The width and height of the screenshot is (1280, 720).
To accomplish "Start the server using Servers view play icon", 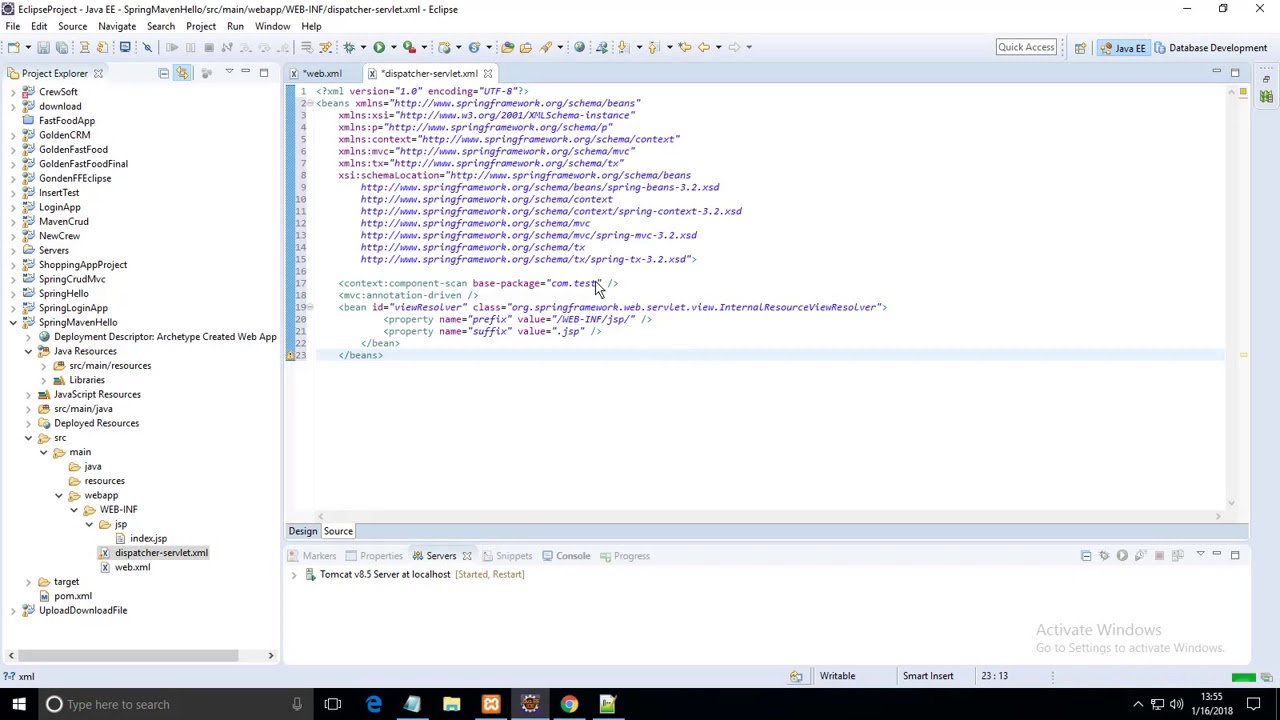I will pos(1122,556).
